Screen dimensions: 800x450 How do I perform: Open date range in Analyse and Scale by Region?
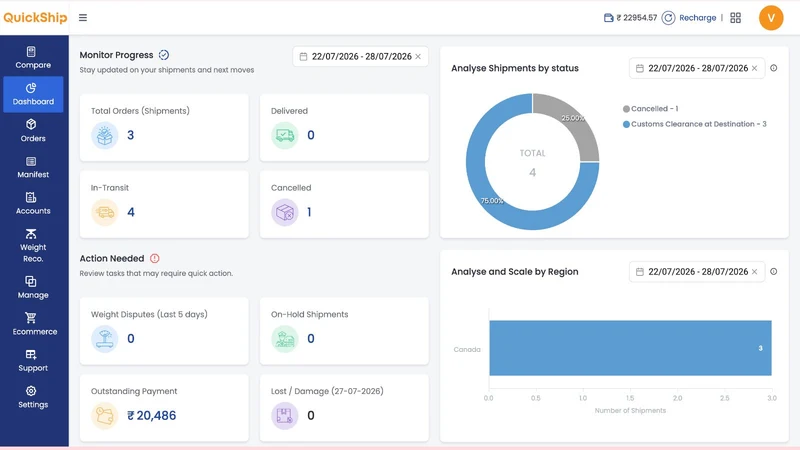(697, 272)
